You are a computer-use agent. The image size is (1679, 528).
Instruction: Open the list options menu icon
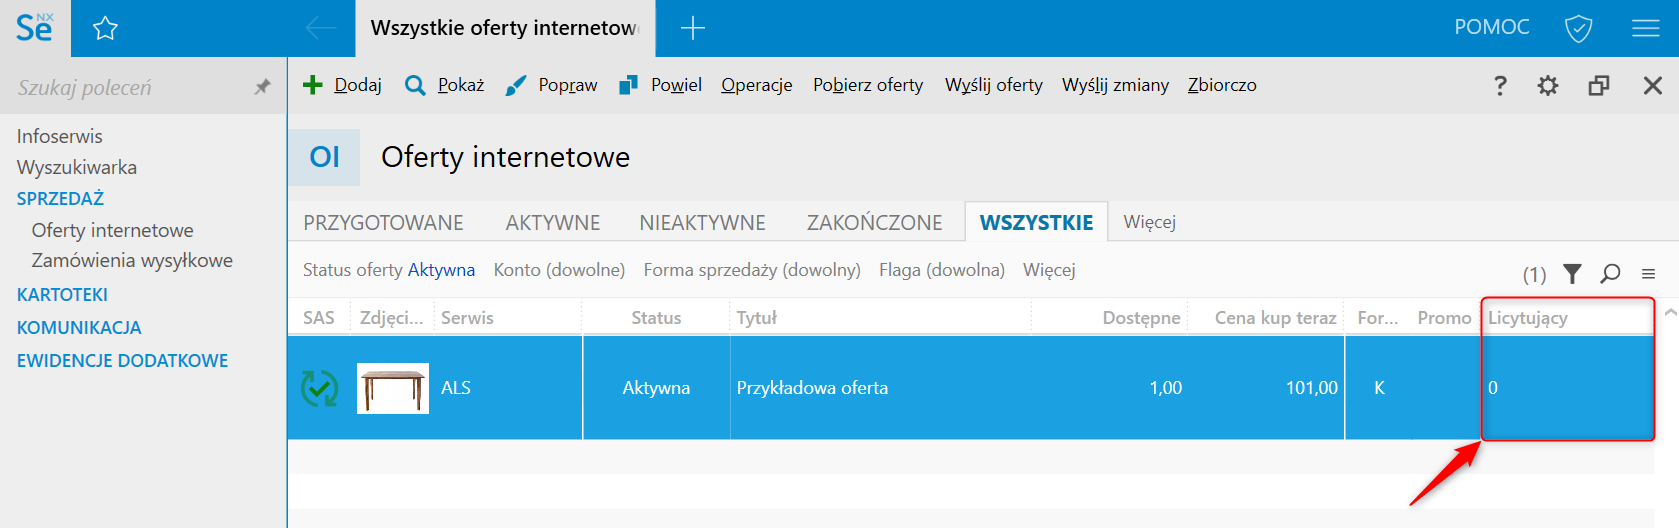click(1648, 274)
